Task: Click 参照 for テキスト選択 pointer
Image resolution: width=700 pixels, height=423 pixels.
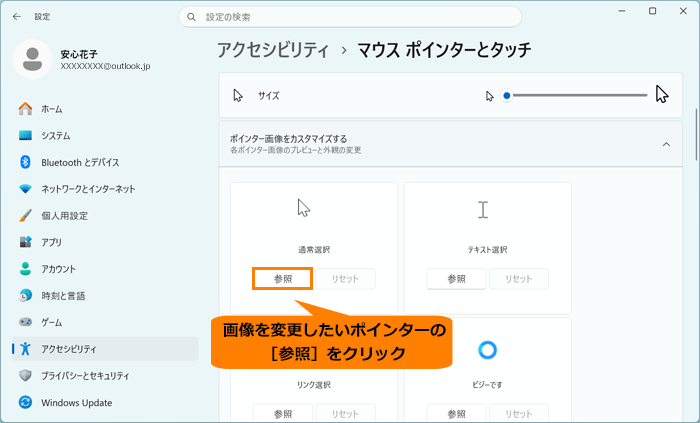Action: 456,279
